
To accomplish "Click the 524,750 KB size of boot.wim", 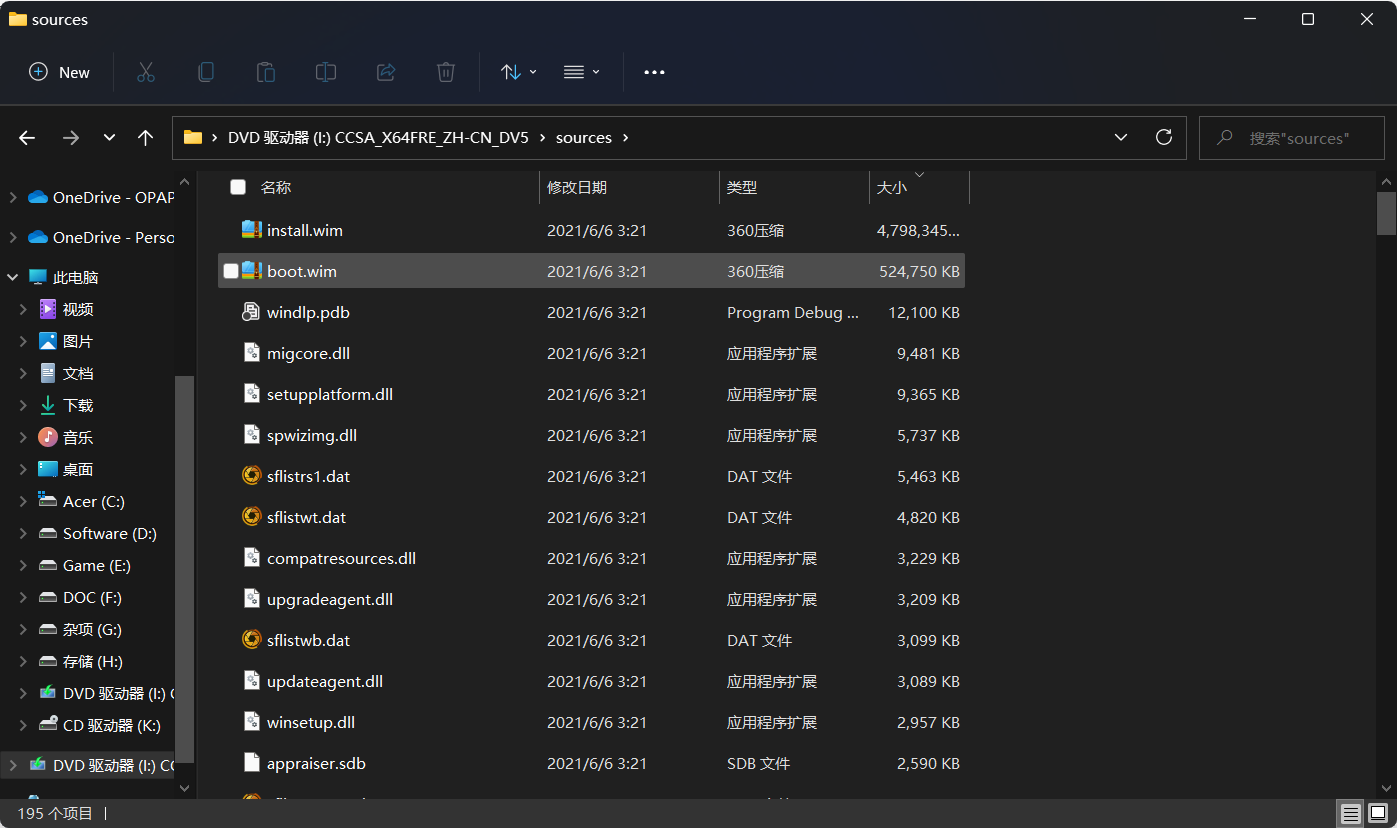I will pyautogui.click(x=919, y=271).
